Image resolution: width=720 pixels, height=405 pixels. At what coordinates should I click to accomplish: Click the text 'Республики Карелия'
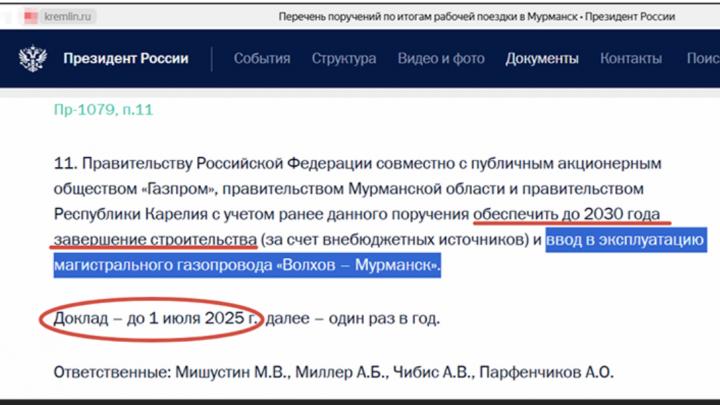point(131,214)
